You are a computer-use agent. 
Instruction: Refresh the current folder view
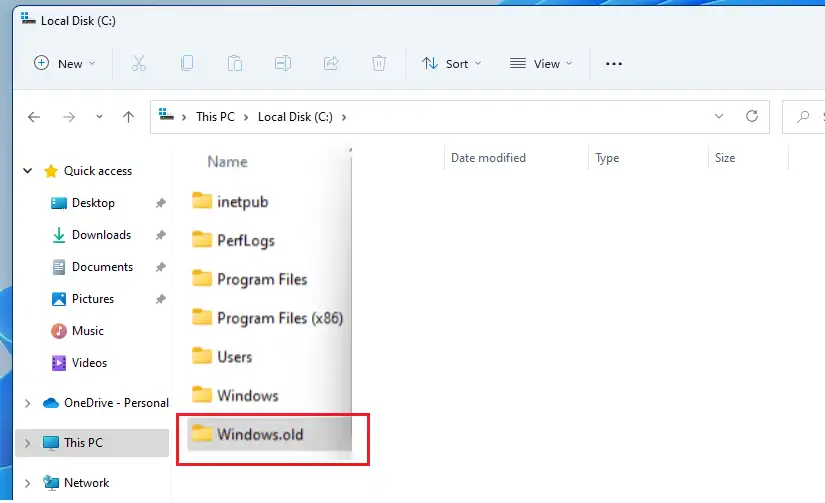[752, 116]
